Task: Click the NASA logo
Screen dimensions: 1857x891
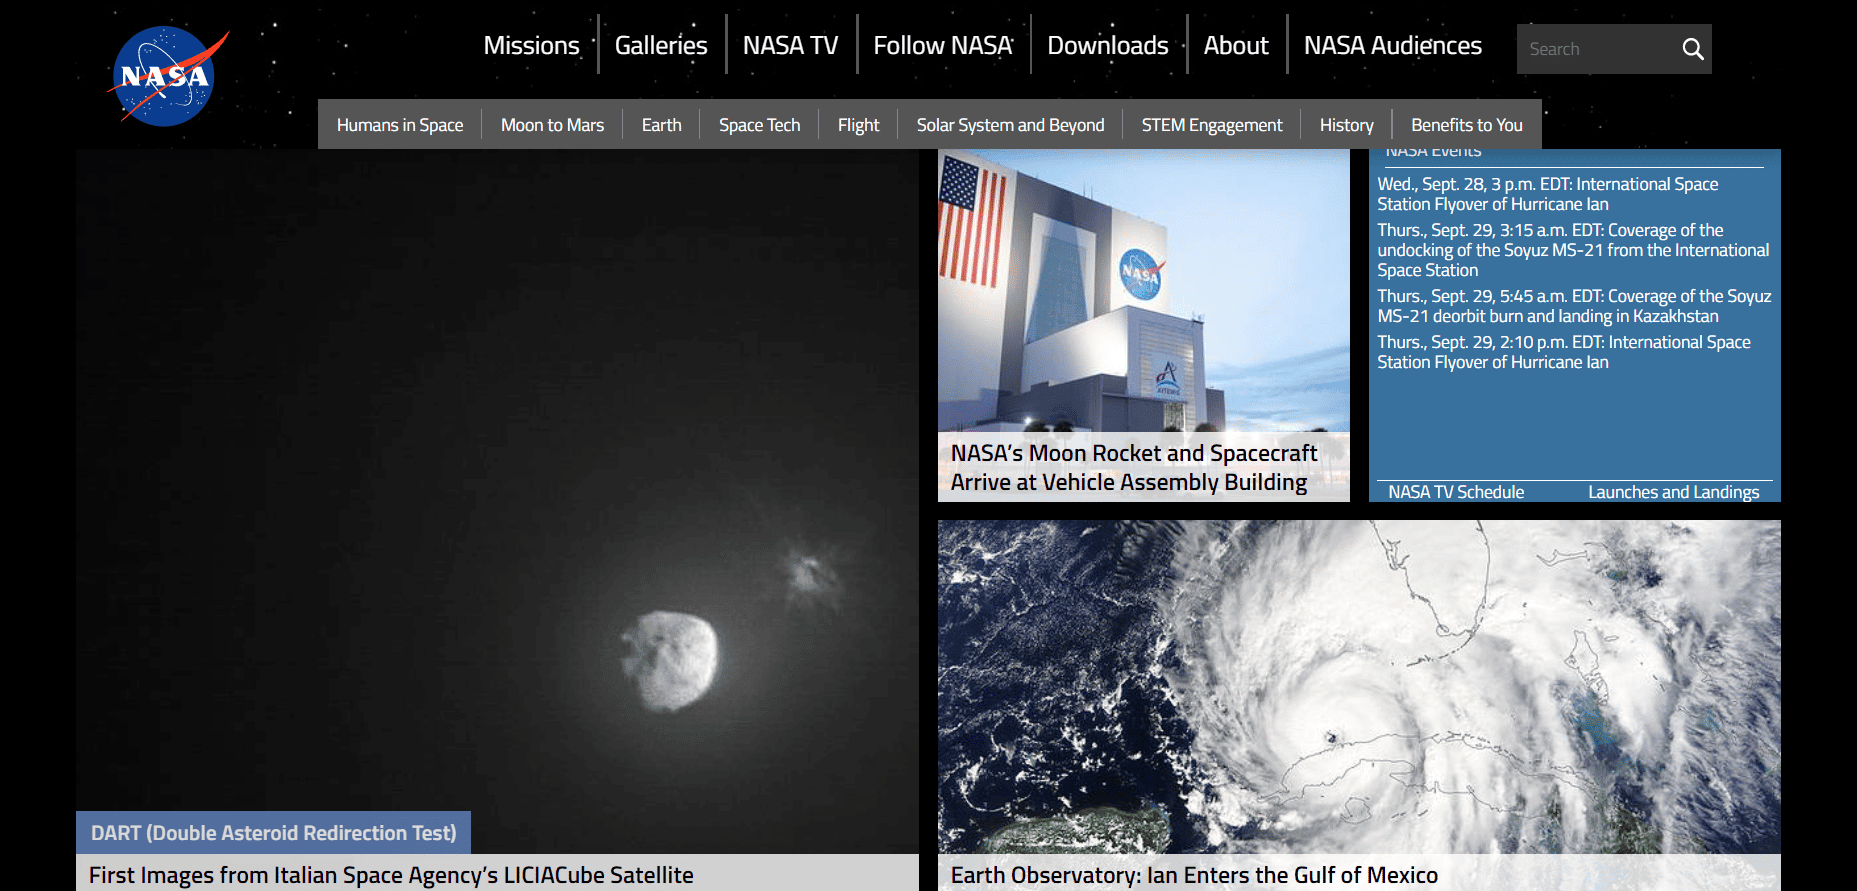Action: pyautogui.click(x=167, y=76)
